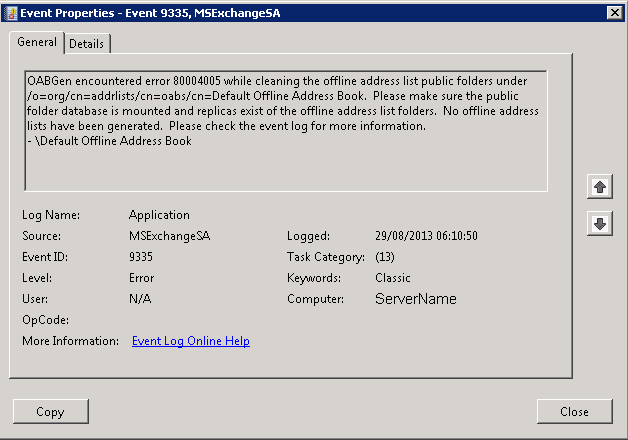Click the Event Properties title bar icon
Screen dimensions: 628x440
click(x=12, y=13)
